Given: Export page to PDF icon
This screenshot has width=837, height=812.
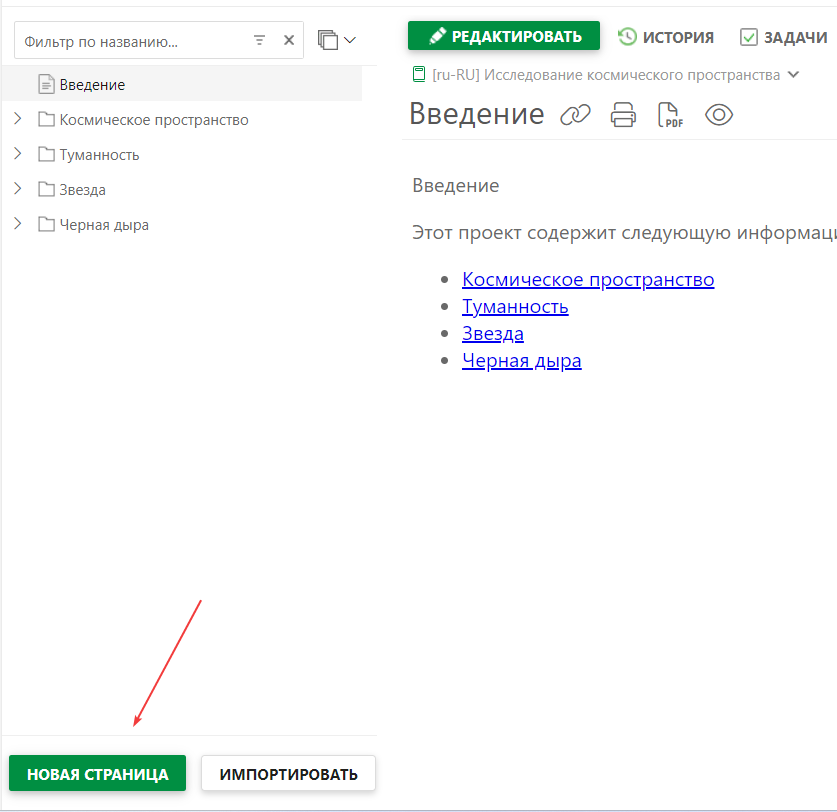Looking at the screenshot, I should tap(670, 115).
